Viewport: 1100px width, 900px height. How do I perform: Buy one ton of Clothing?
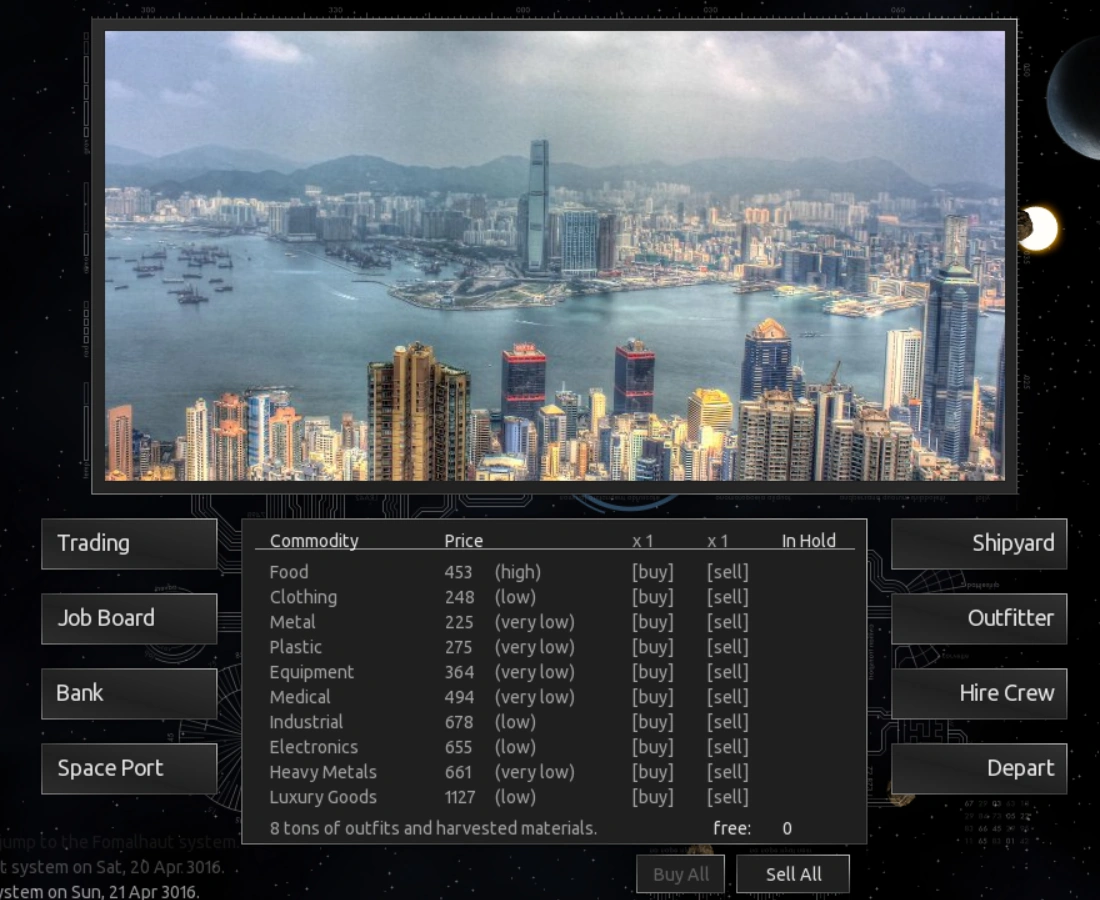pos(652,598)
